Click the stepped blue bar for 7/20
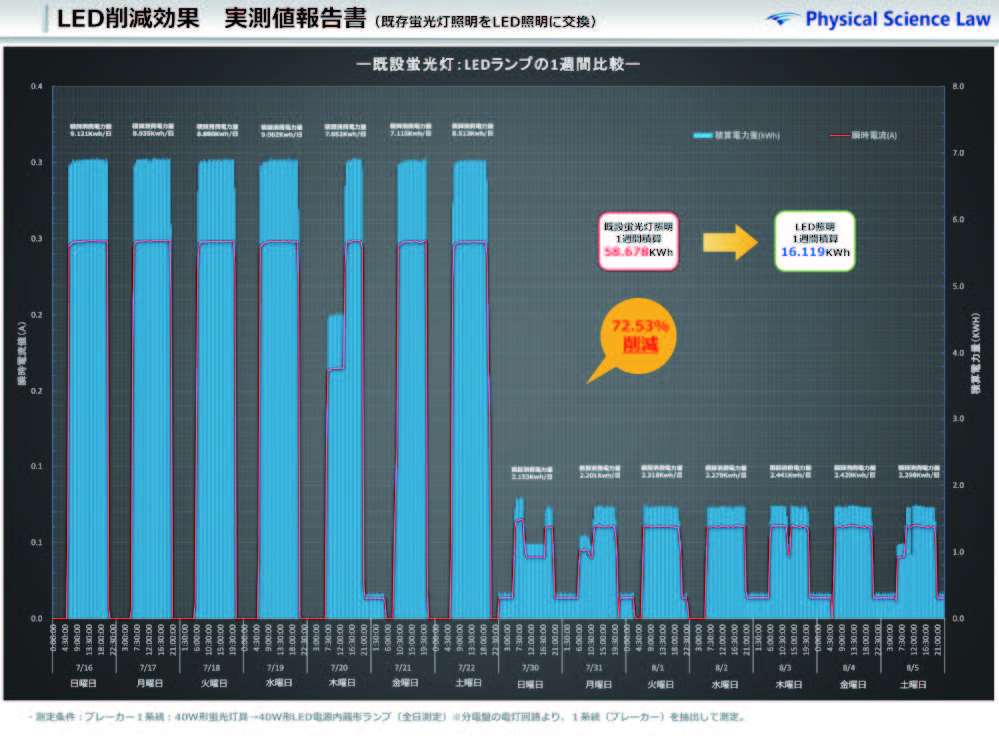This screenshot has width=999, height=749. point(345,450)
